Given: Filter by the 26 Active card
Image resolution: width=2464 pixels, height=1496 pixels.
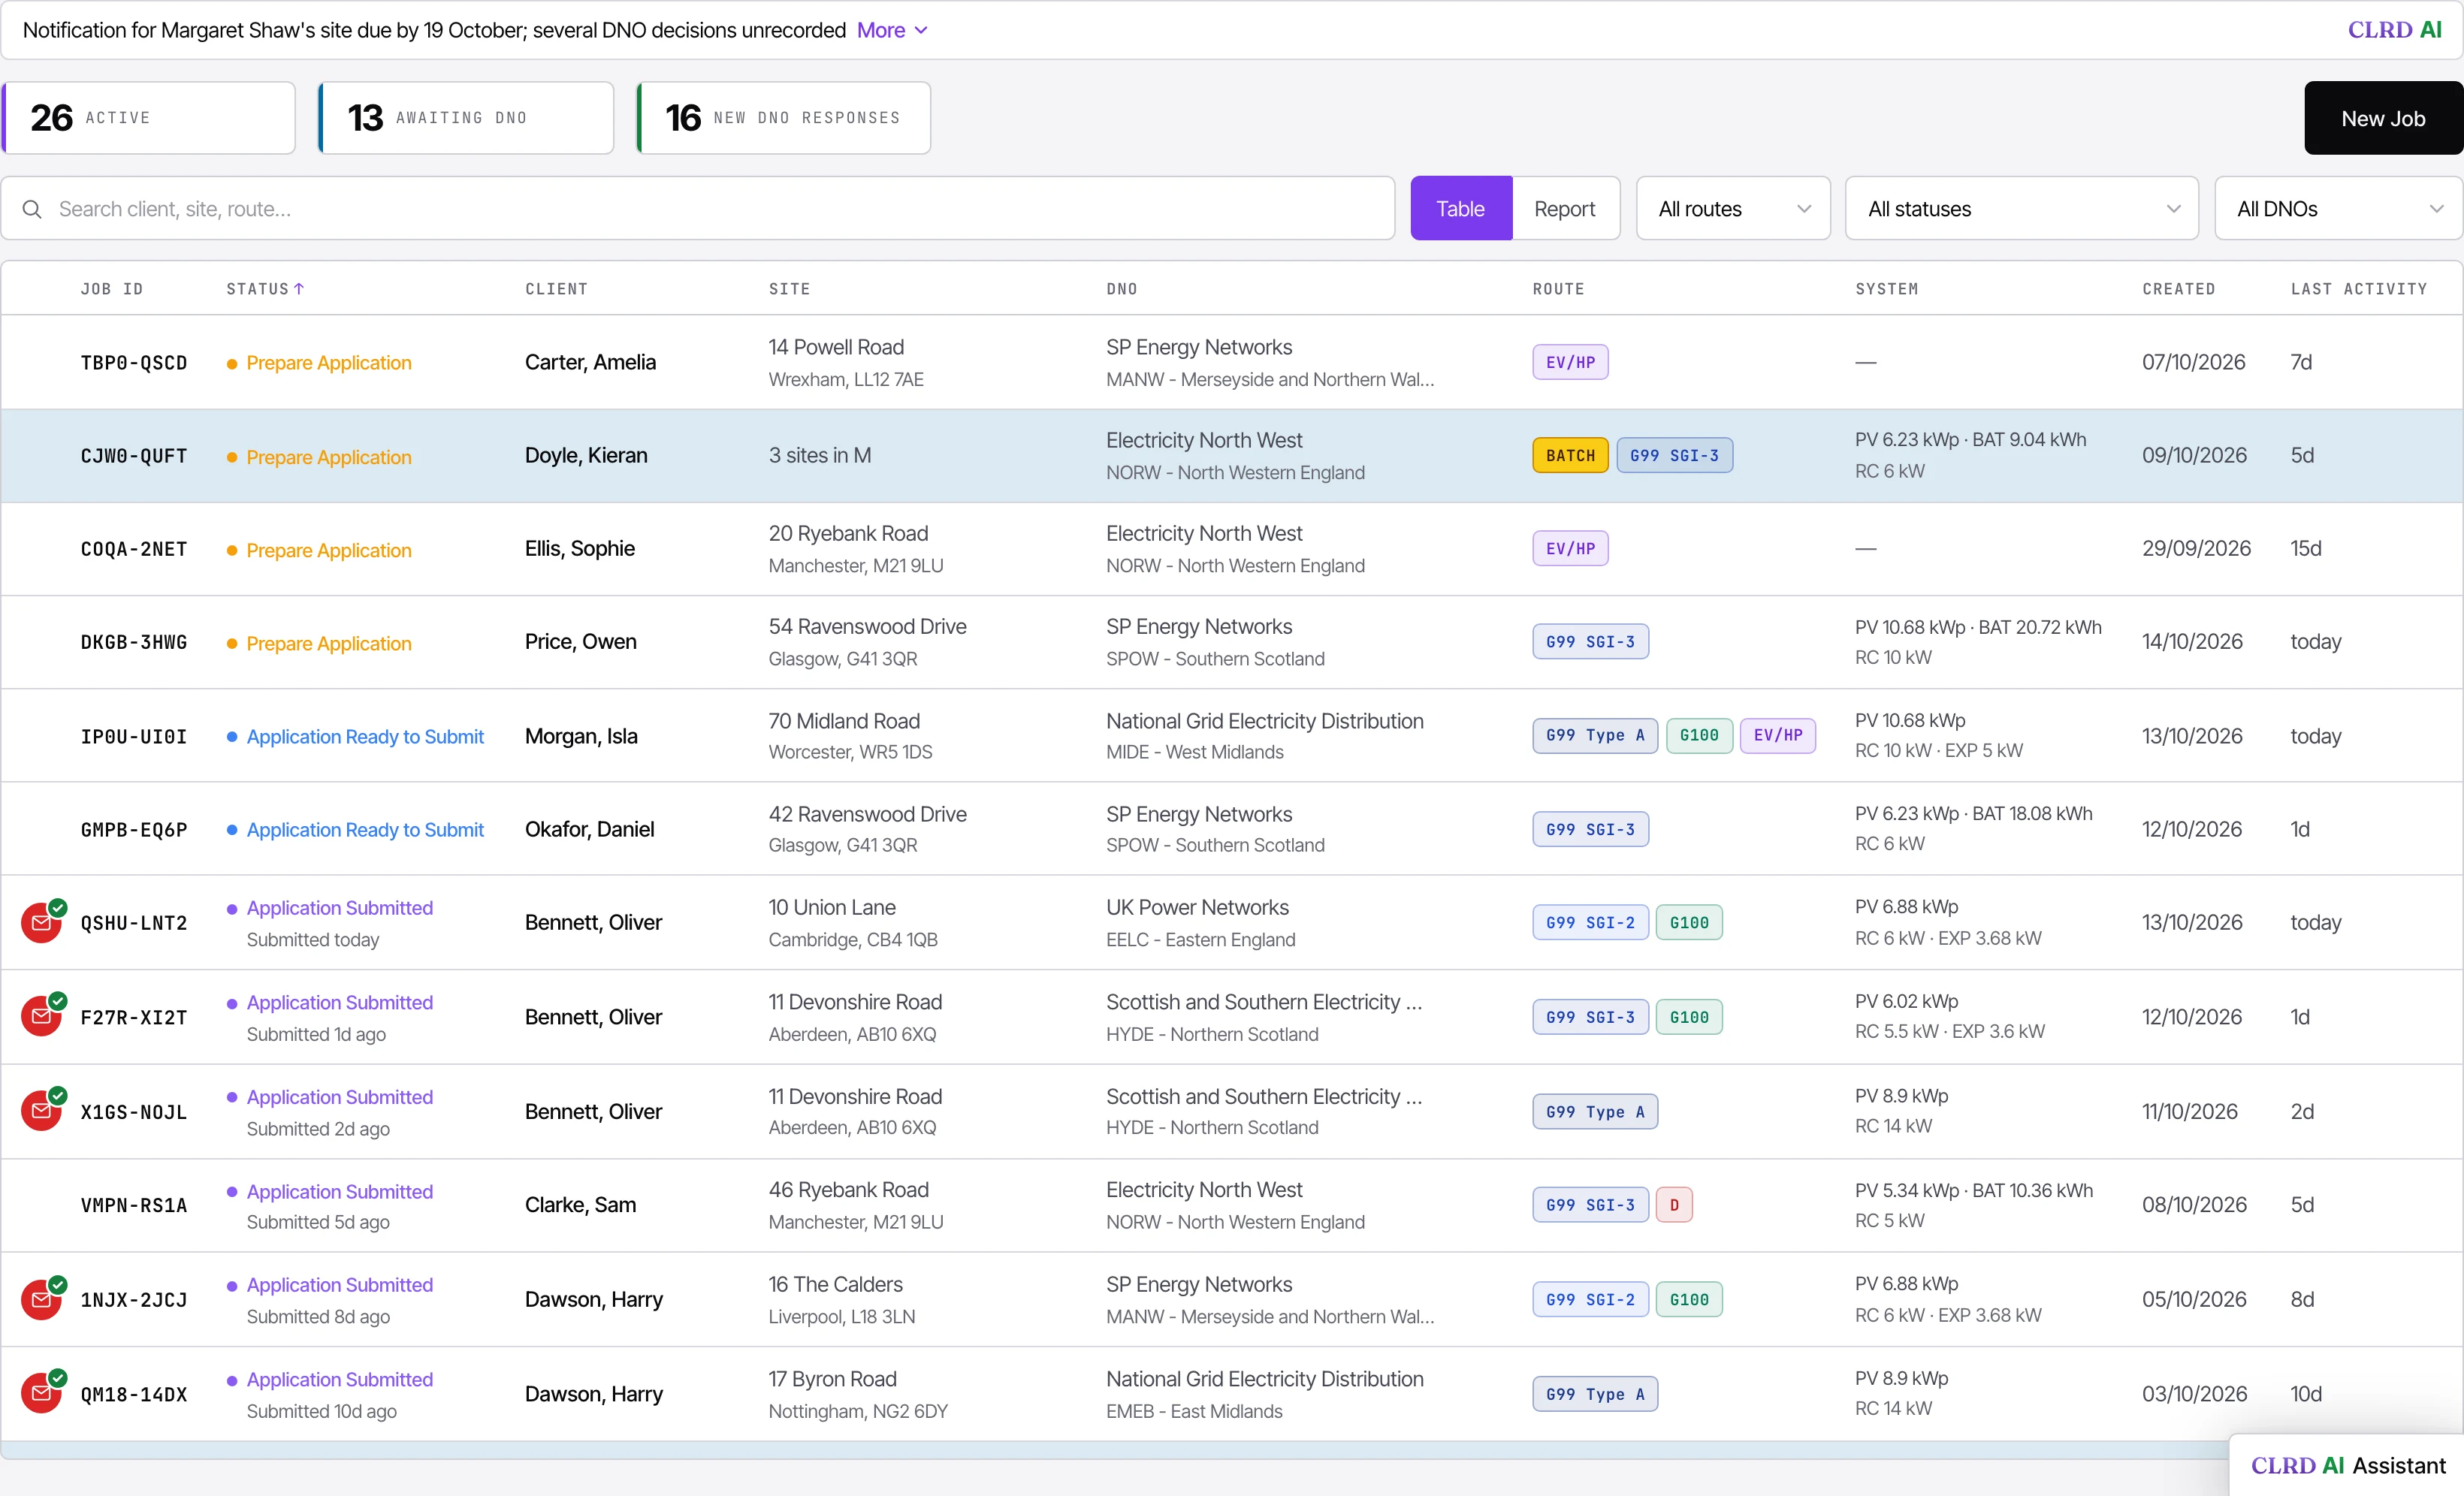Looking at the screenshot, I should tap(149, 118).
